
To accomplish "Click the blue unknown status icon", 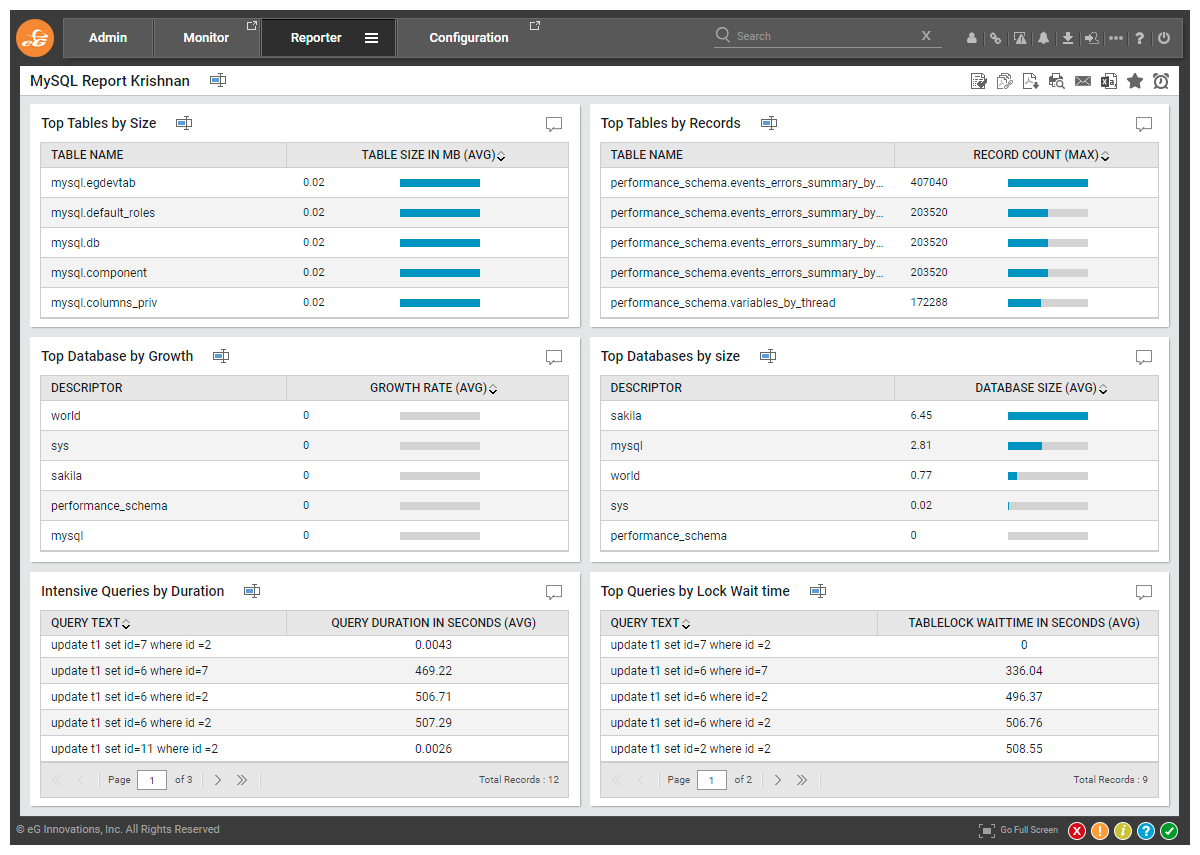I will pos(1146,831).
